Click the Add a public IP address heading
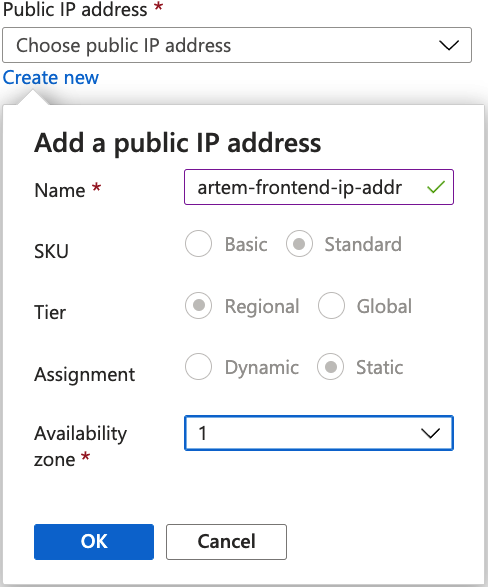This screenshot has width=488, height=587. pos(178,143)
